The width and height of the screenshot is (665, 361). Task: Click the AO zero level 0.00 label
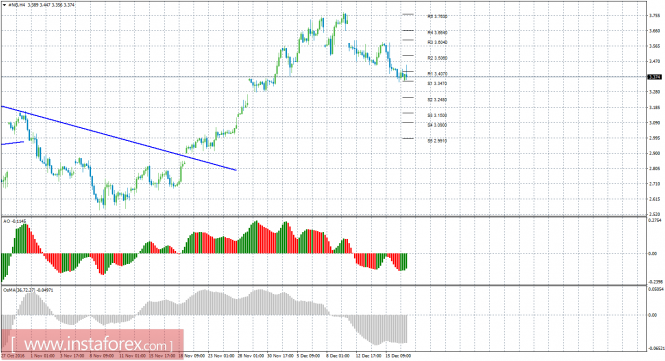[x=653, y=254]
